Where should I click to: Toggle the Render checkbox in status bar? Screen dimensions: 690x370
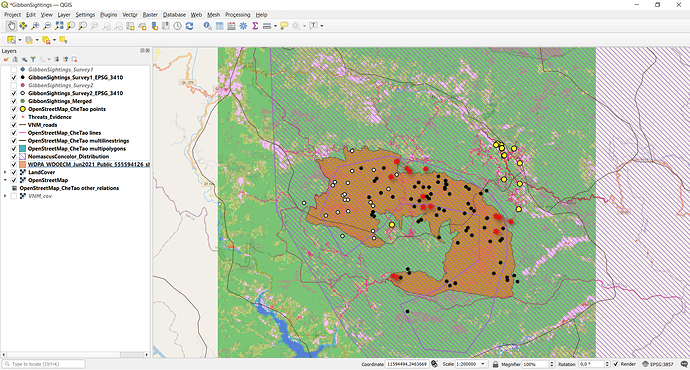616,364
